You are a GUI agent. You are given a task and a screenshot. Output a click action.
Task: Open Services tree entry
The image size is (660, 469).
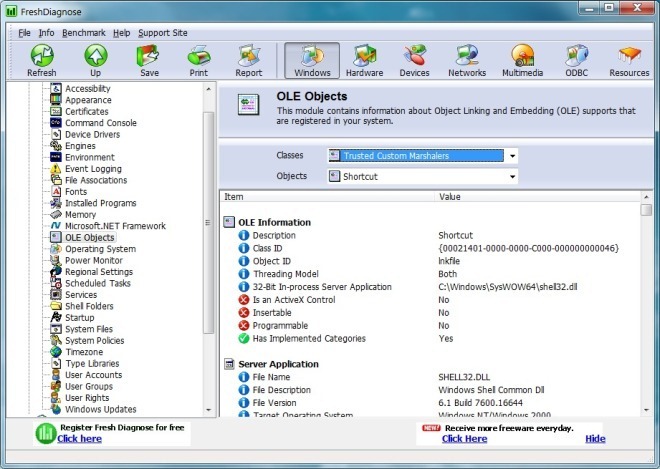click(81, 294)
